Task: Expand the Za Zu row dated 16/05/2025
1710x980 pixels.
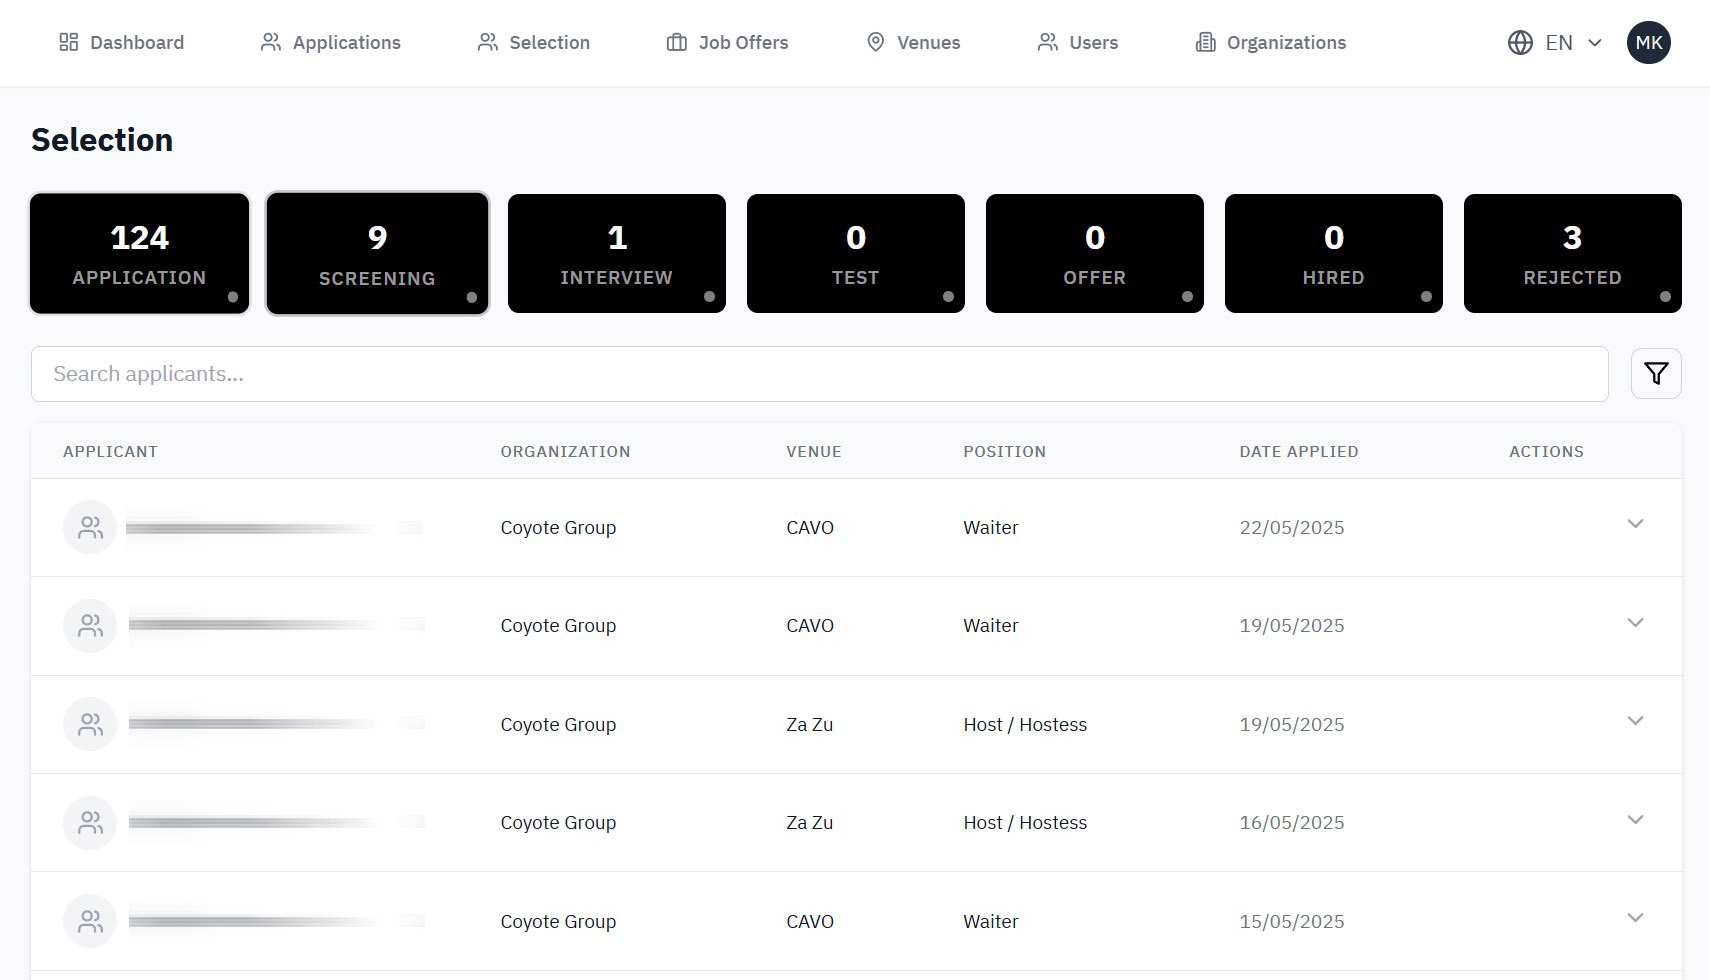Action: [1635, 820]
